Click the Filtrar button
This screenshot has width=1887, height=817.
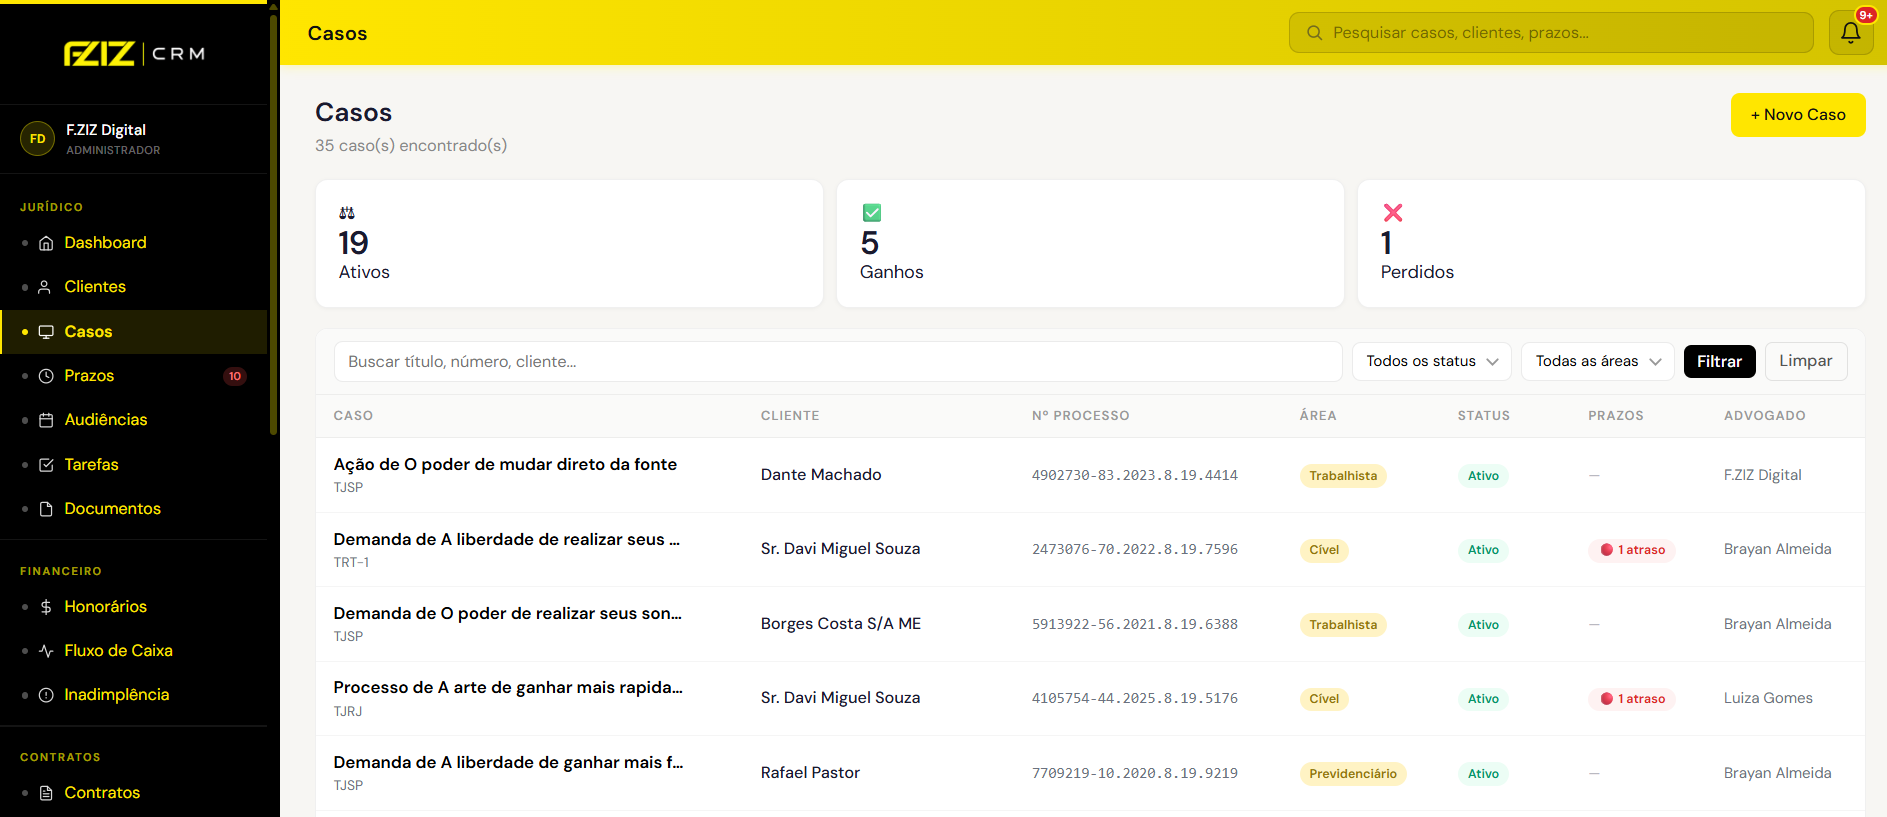[1719, 361]
